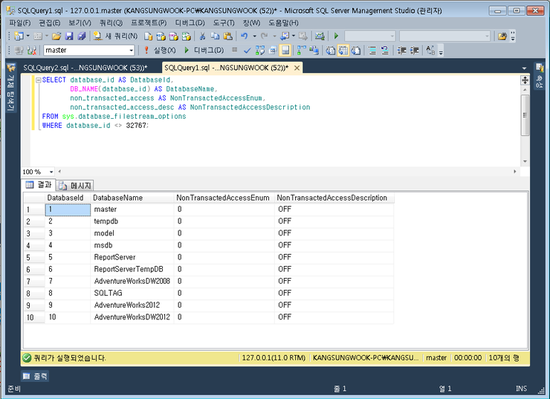Open the 쿼리(Q) menu

pyautogui.click(x=111, y=23)
